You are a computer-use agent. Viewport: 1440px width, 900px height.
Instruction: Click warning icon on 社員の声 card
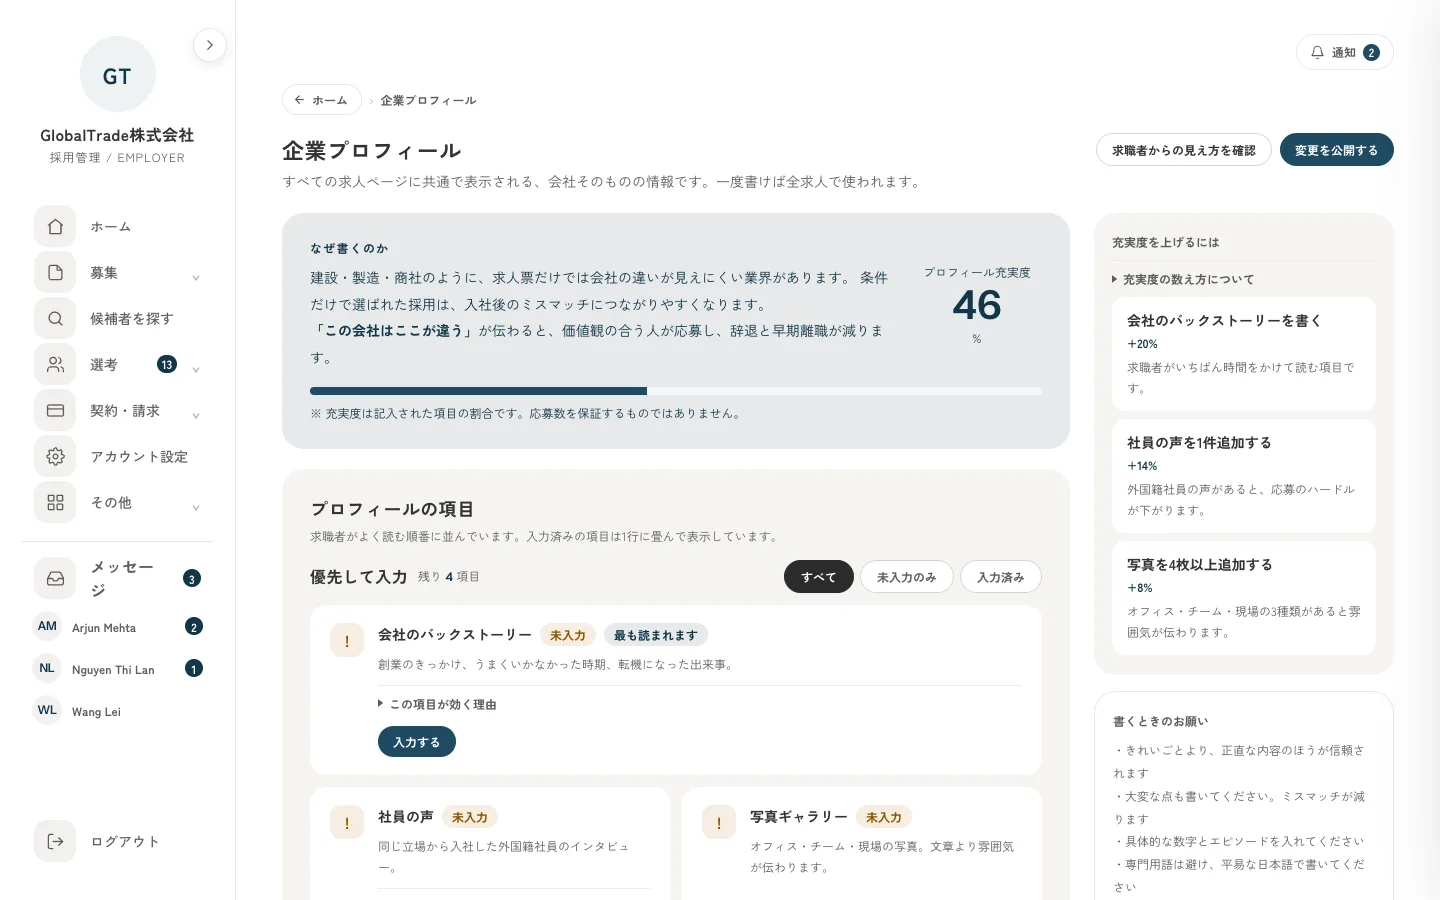(x=347, y=823)
